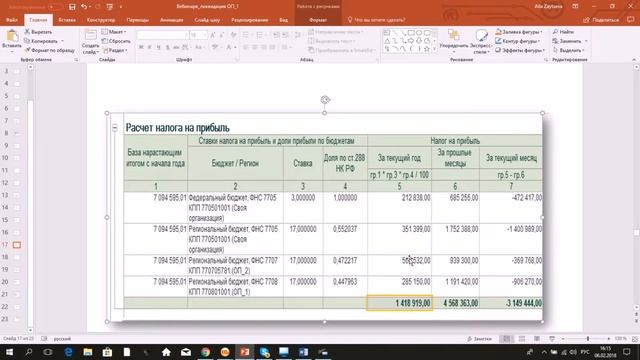Viewport: 640px width, 360px height.
Task: Switch to picture Format (Формат) tab
Action: point(318,20)
